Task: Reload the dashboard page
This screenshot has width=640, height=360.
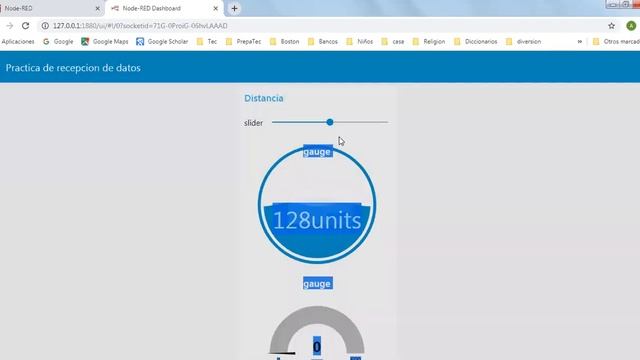Action: (x=25, y=26)
